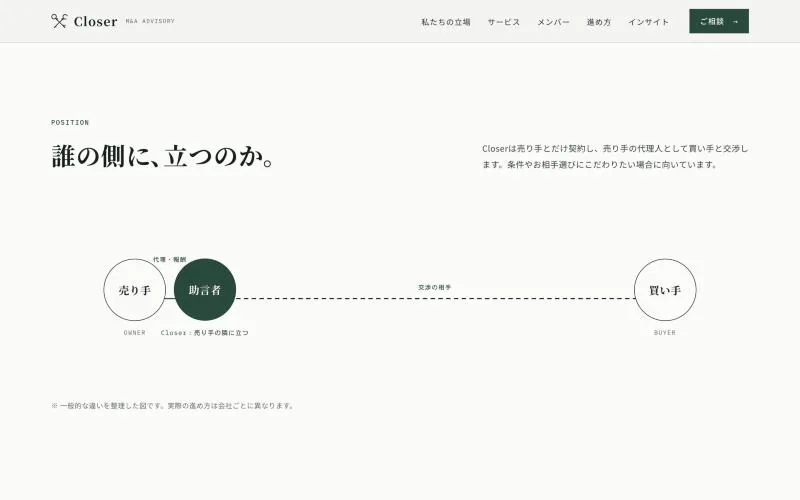Click the 交渉の相手 label on dashed line
This screenshot has height=500, width=800.
tap(435, 287)
